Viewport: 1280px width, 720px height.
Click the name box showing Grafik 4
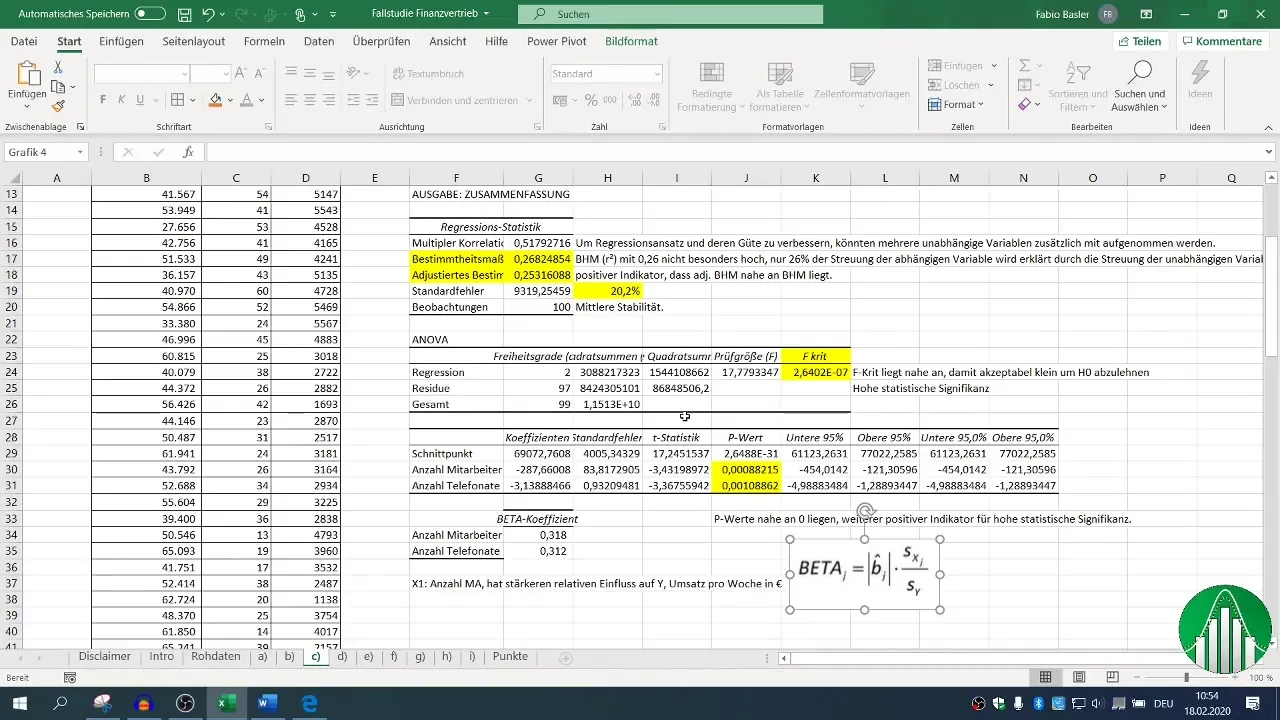pos(47,152)
